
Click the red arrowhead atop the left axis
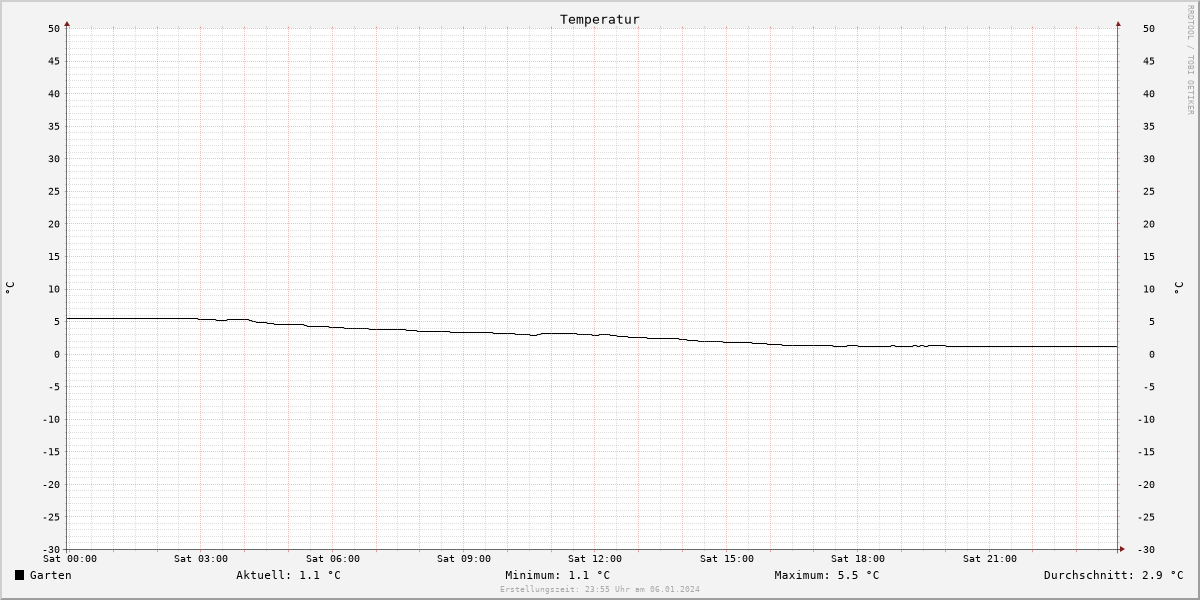click(67, 23)
